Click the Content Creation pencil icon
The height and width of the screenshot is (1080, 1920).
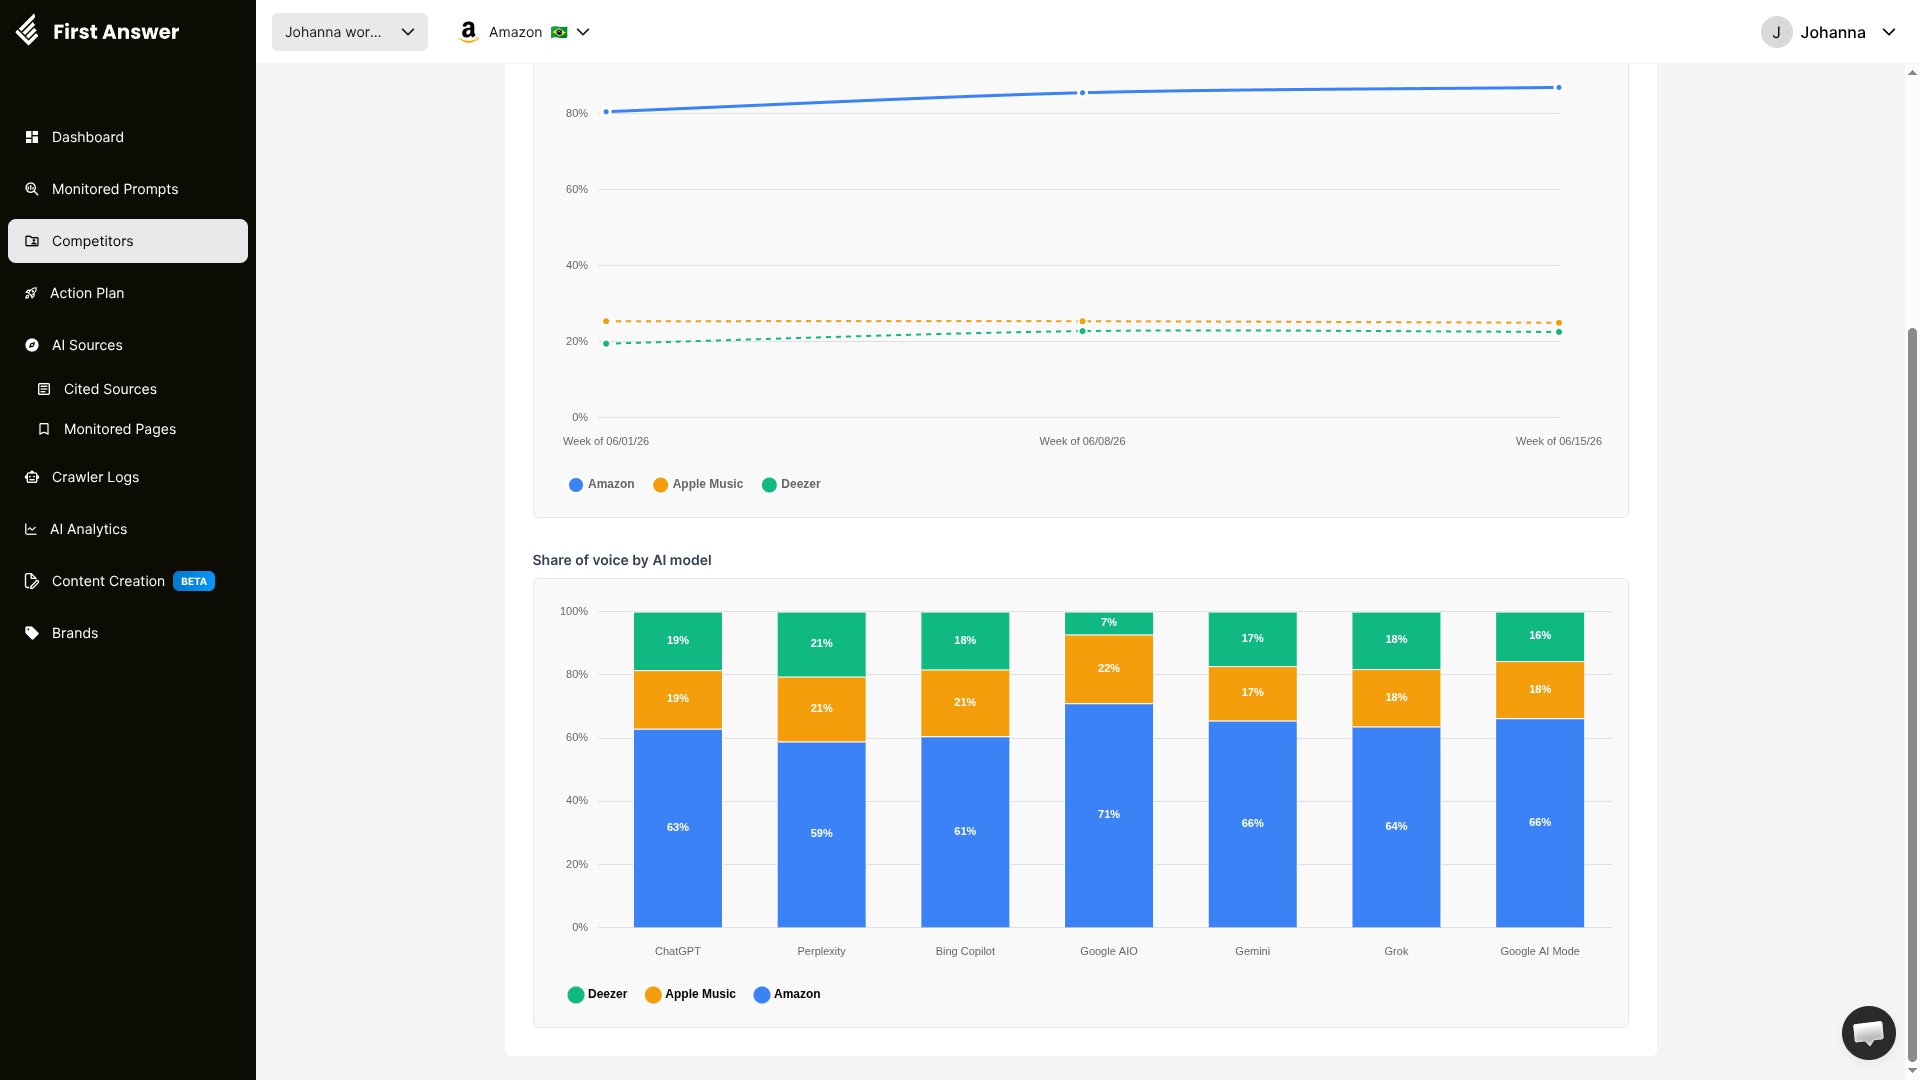[x=32, y=581]
